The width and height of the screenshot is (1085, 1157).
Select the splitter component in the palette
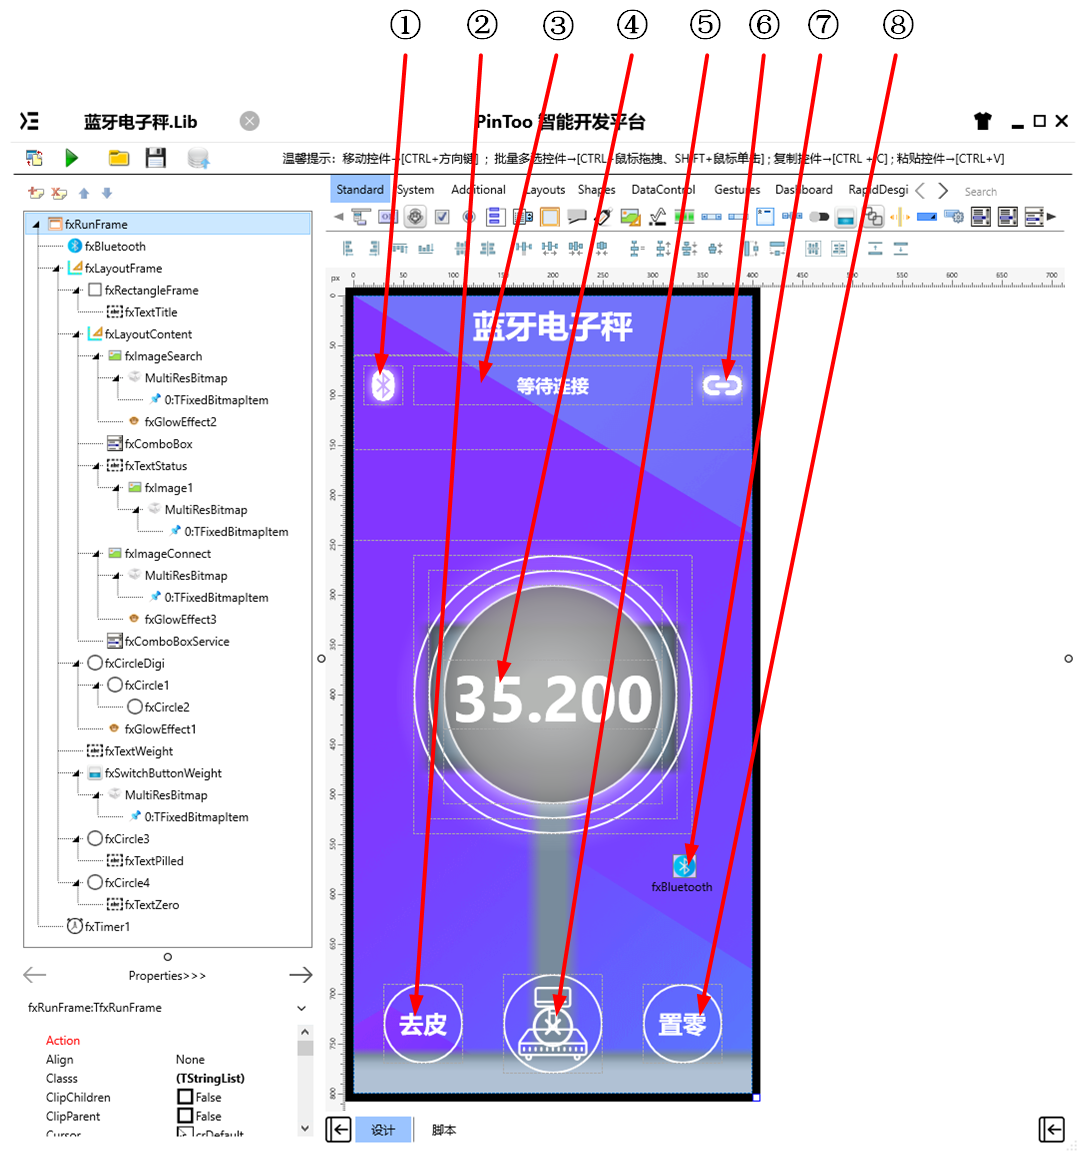900,217
